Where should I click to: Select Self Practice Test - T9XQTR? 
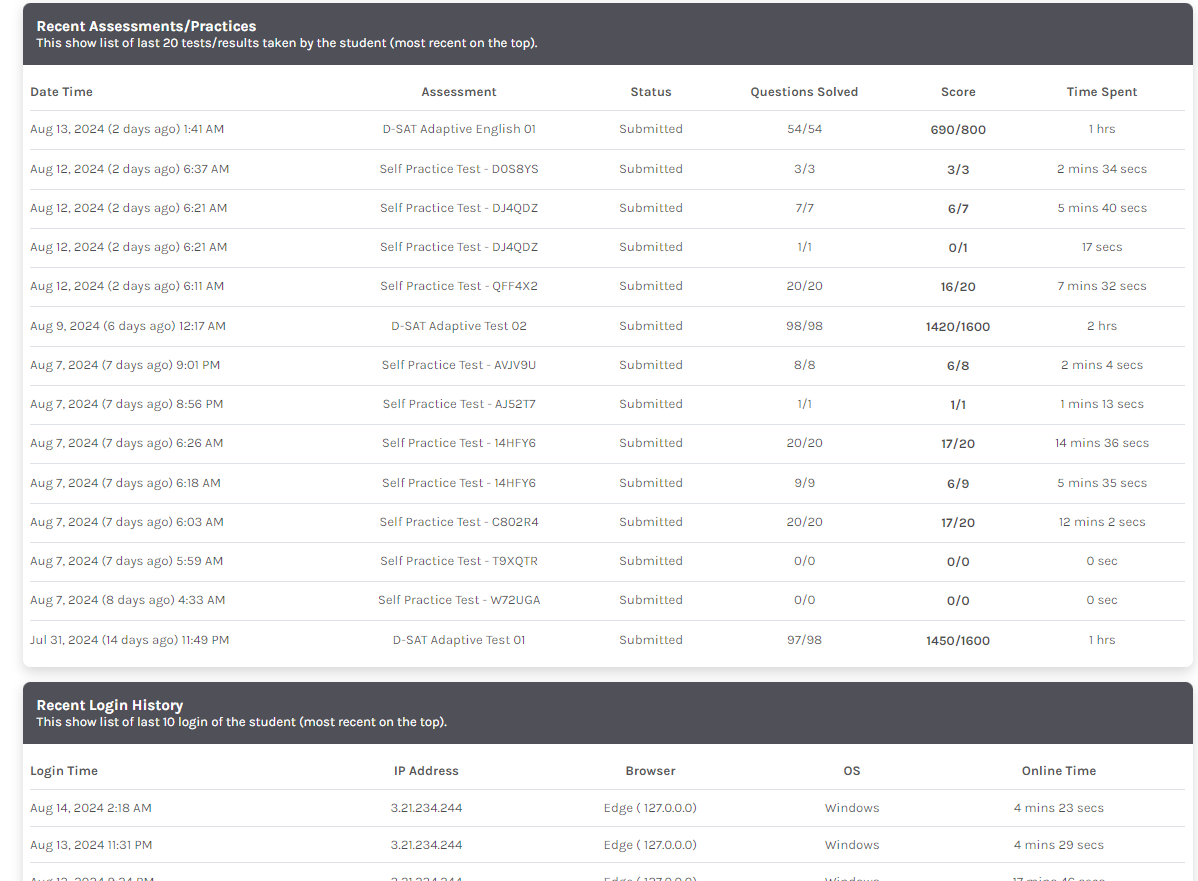click(459, 561)
